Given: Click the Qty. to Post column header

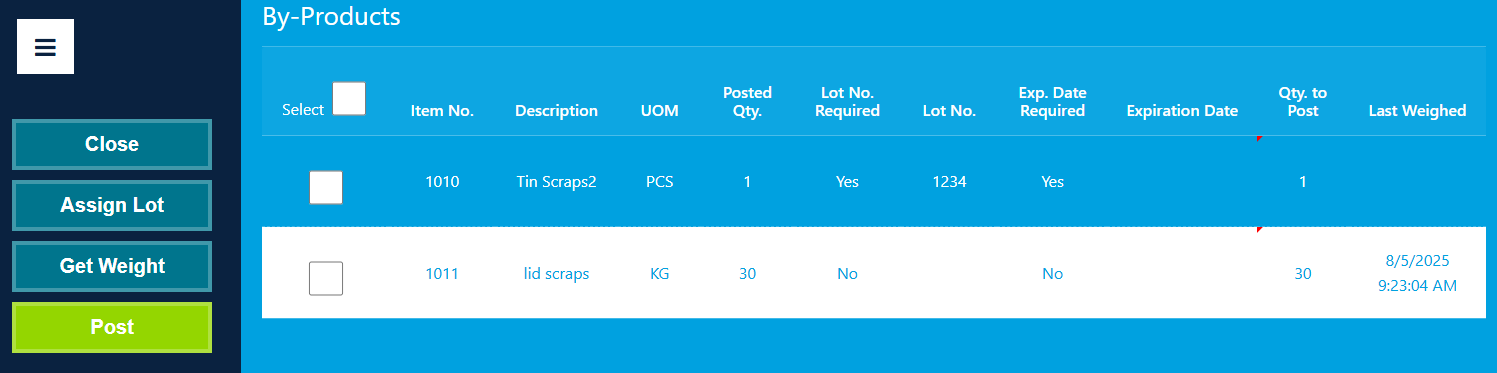Looking at the screenshot, I should tap(1303, 101).
